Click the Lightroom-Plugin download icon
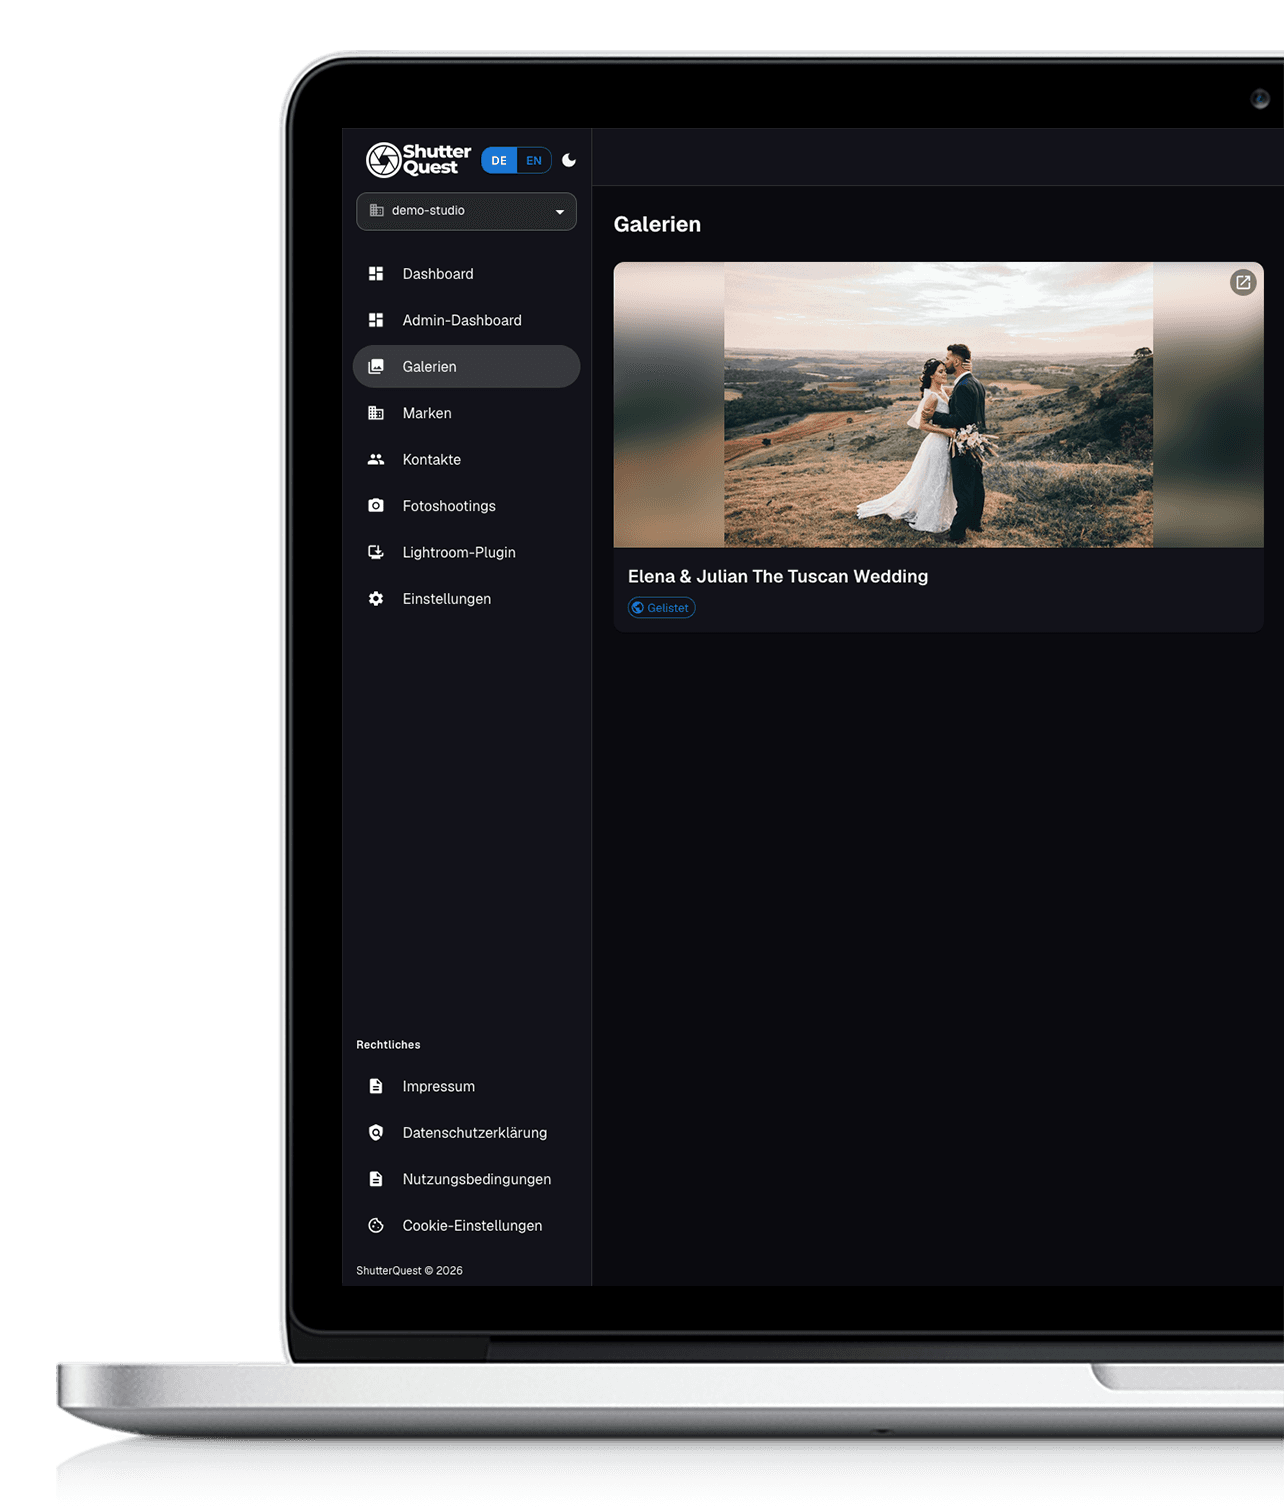Viewport: 1284px width, 1512px height. 376,552
